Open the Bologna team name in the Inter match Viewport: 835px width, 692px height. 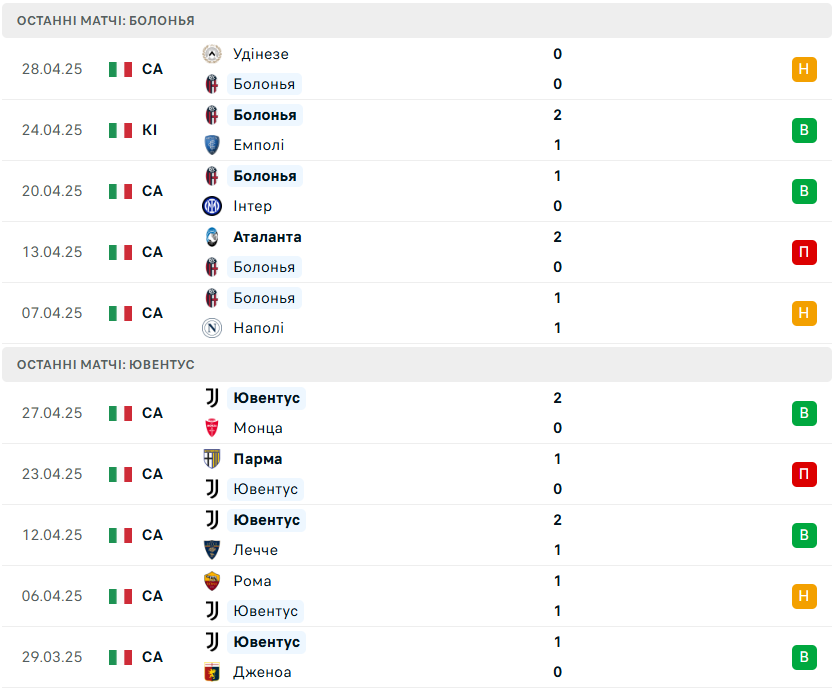(x=265, y=176)
